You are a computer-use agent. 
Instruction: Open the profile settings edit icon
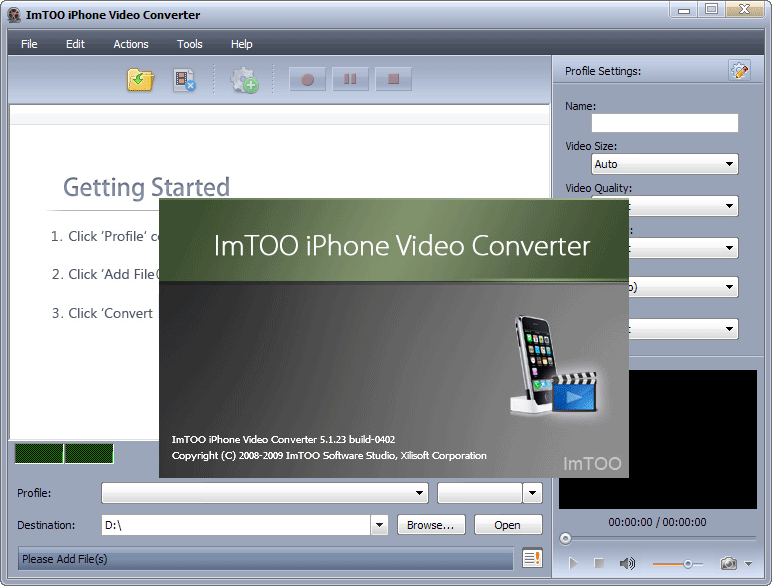[739, 71]
